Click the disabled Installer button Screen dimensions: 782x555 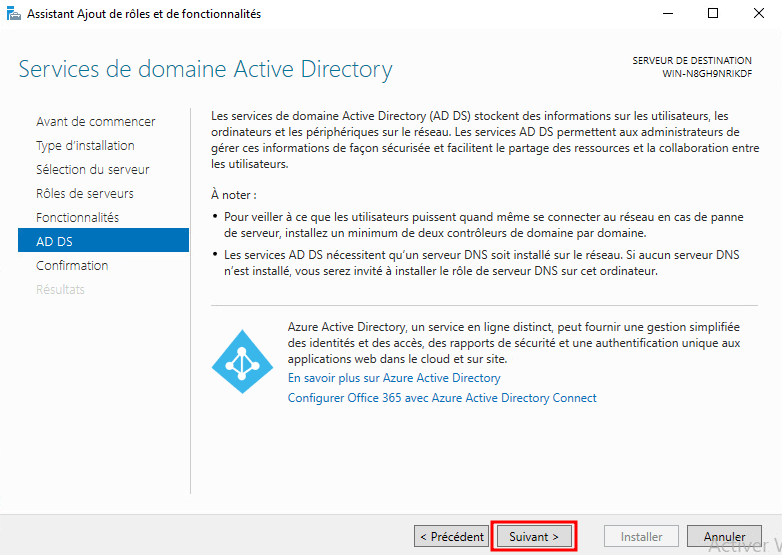(641, 537)
